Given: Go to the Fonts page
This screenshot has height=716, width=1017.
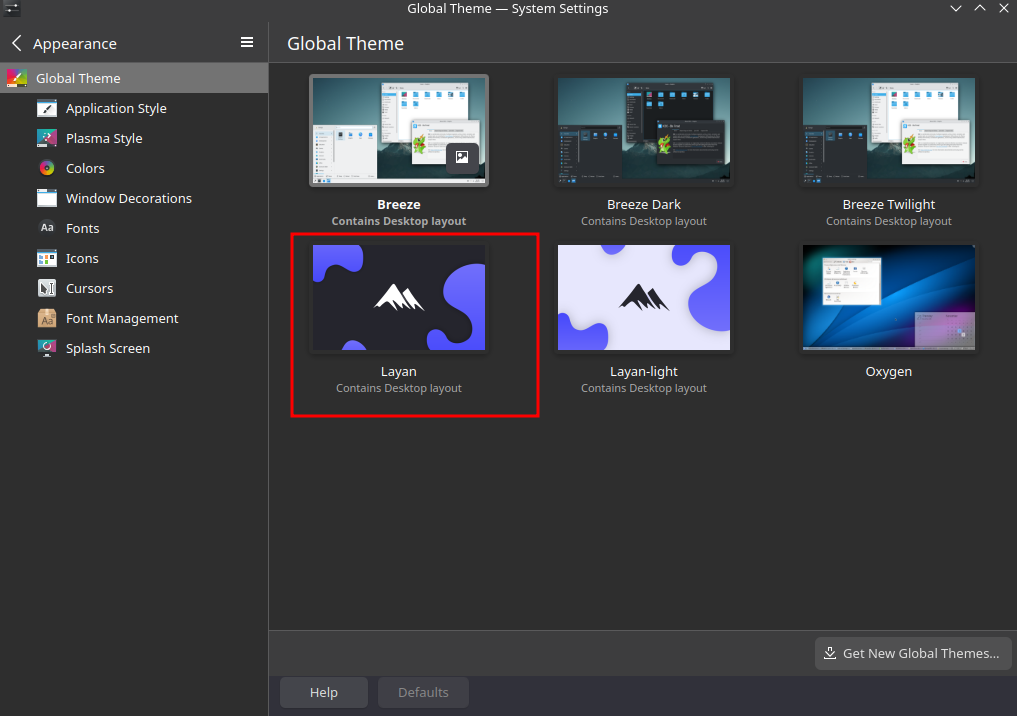Looking at the screenshot, I should tap(134, 228).
